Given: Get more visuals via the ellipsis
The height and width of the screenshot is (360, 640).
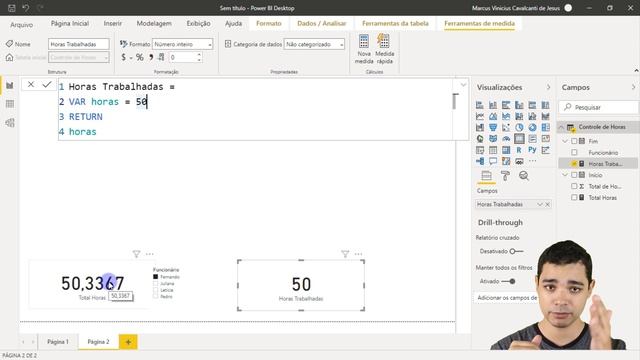Looking at the screenshot, I should (x=532, y=161).
